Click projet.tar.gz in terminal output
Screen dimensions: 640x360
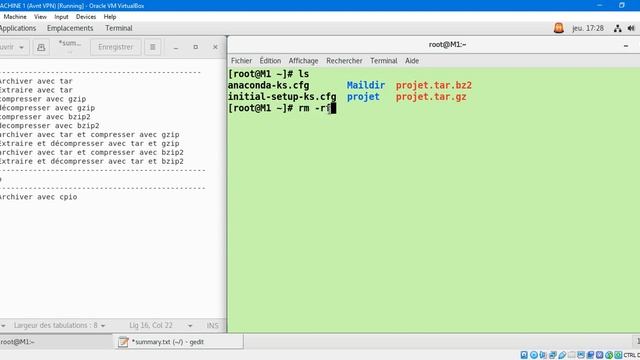point(431,97)
